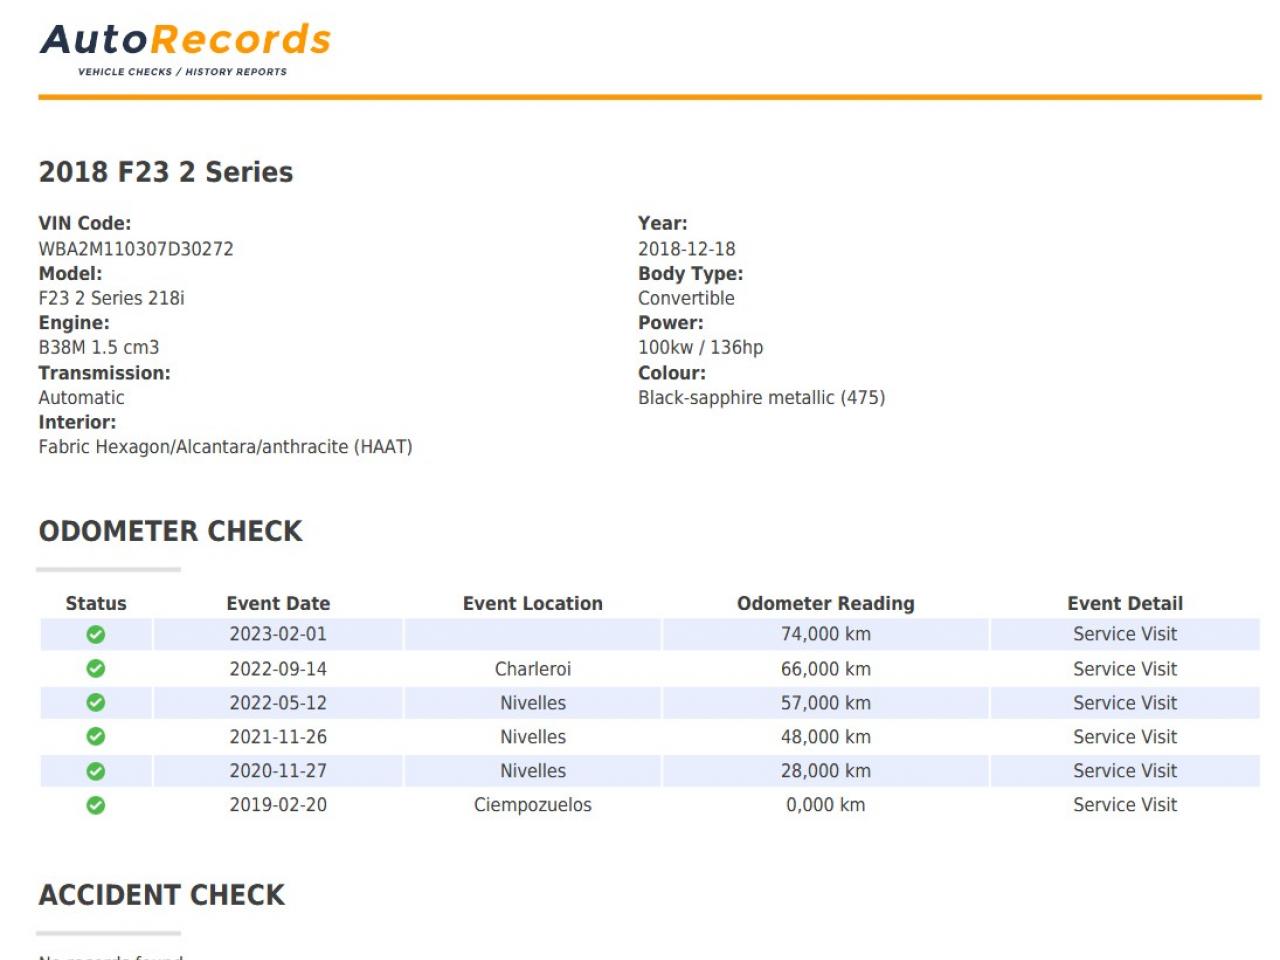
Task: Click the 74,000 km odometer reading
Action: (x=825, y=634)
